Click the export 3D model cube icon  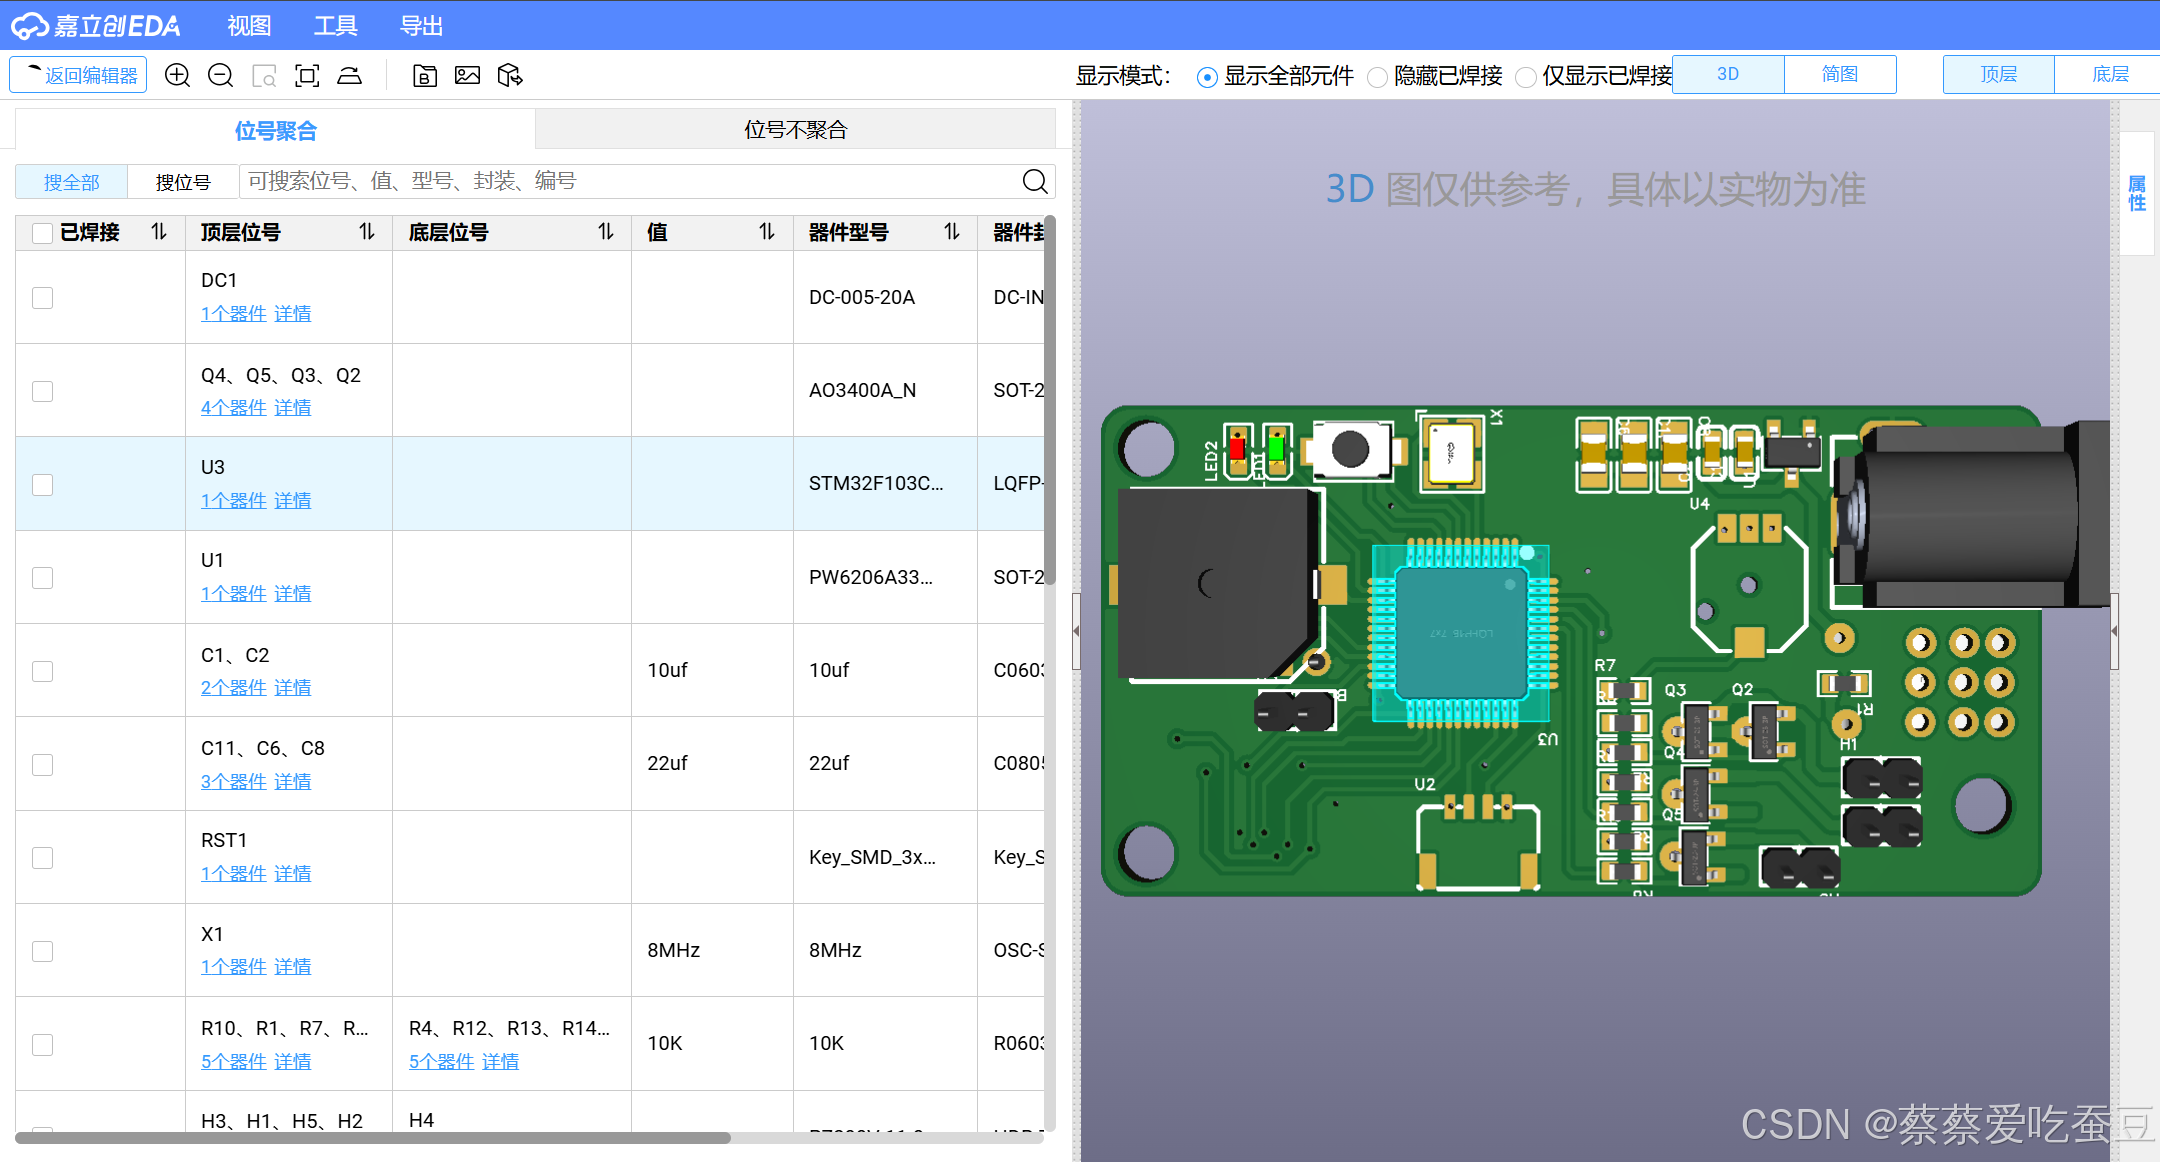[510, 76]
